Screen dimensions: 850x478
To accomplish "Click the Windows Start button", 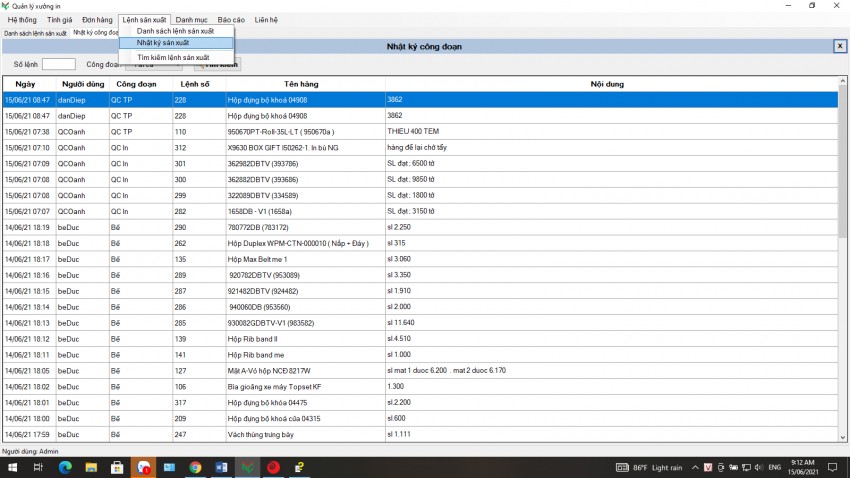I will 11,467.
